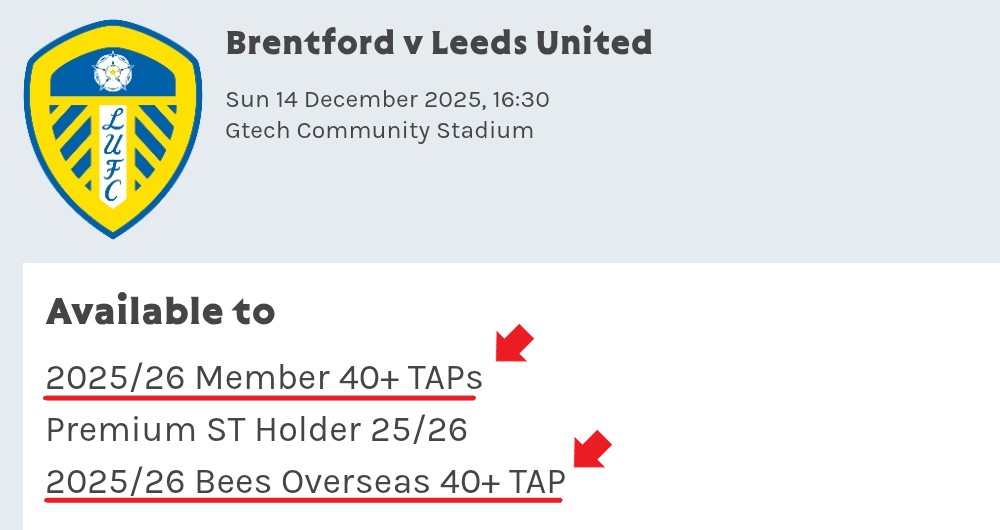Select 2025/26 Bees Overseas 40+ TAP entry

pyautogui.click(x=305, y=482)
